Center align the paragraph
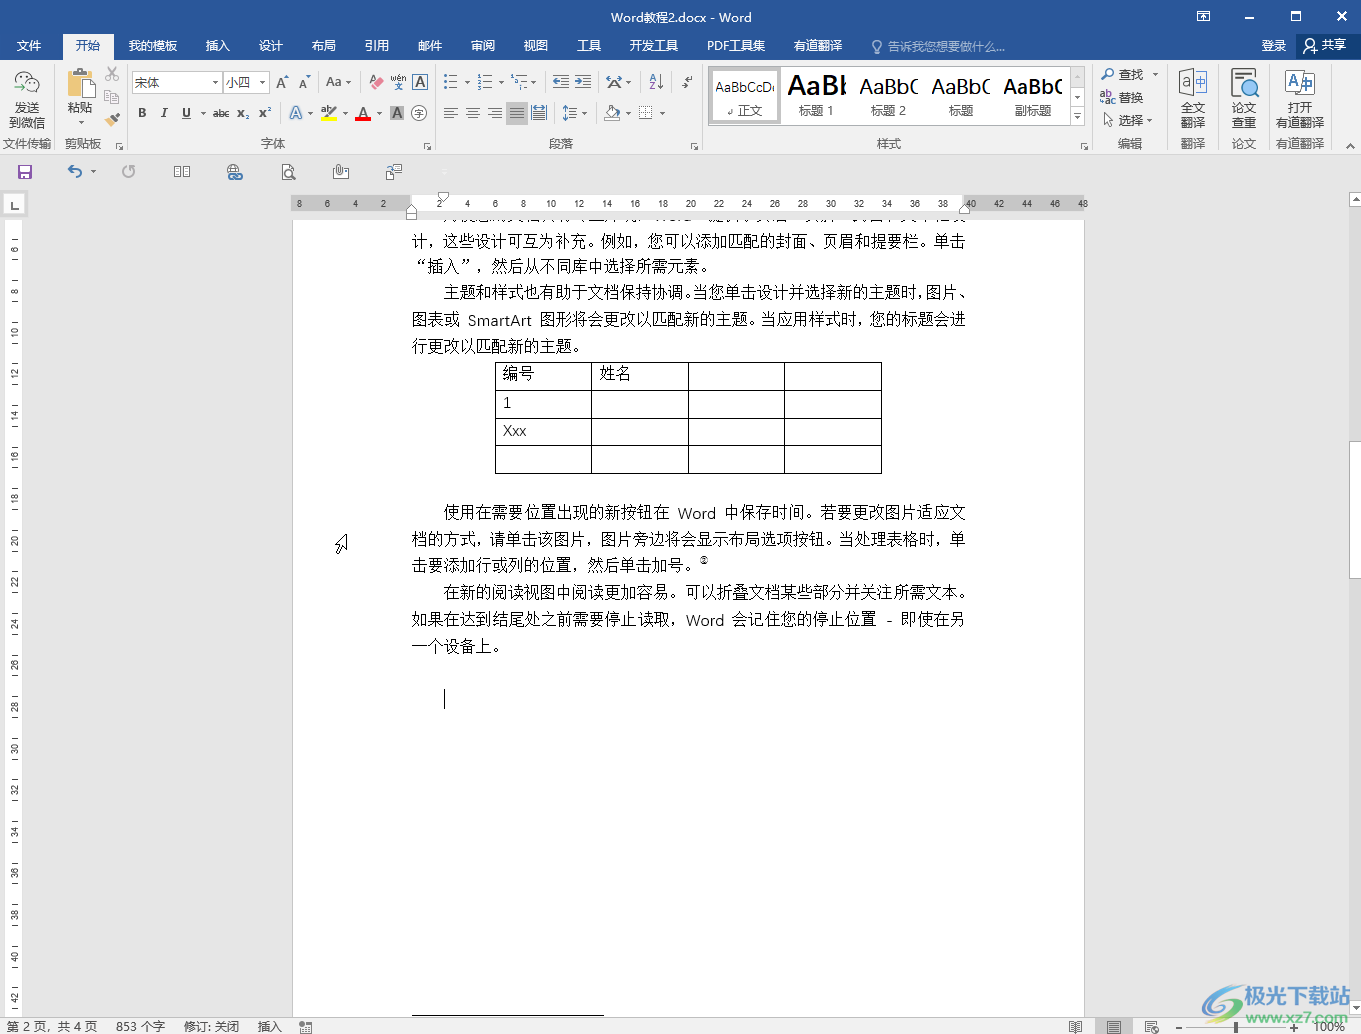The height and width of the screenshot is (1034, 1361). pos(473,113)
